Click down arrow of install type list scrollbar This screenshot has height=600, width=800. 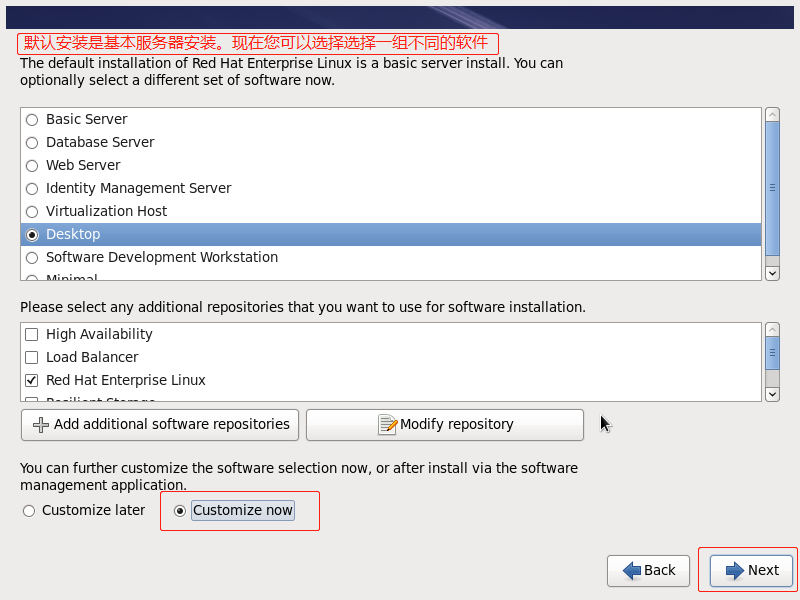(x=772, y=273)
